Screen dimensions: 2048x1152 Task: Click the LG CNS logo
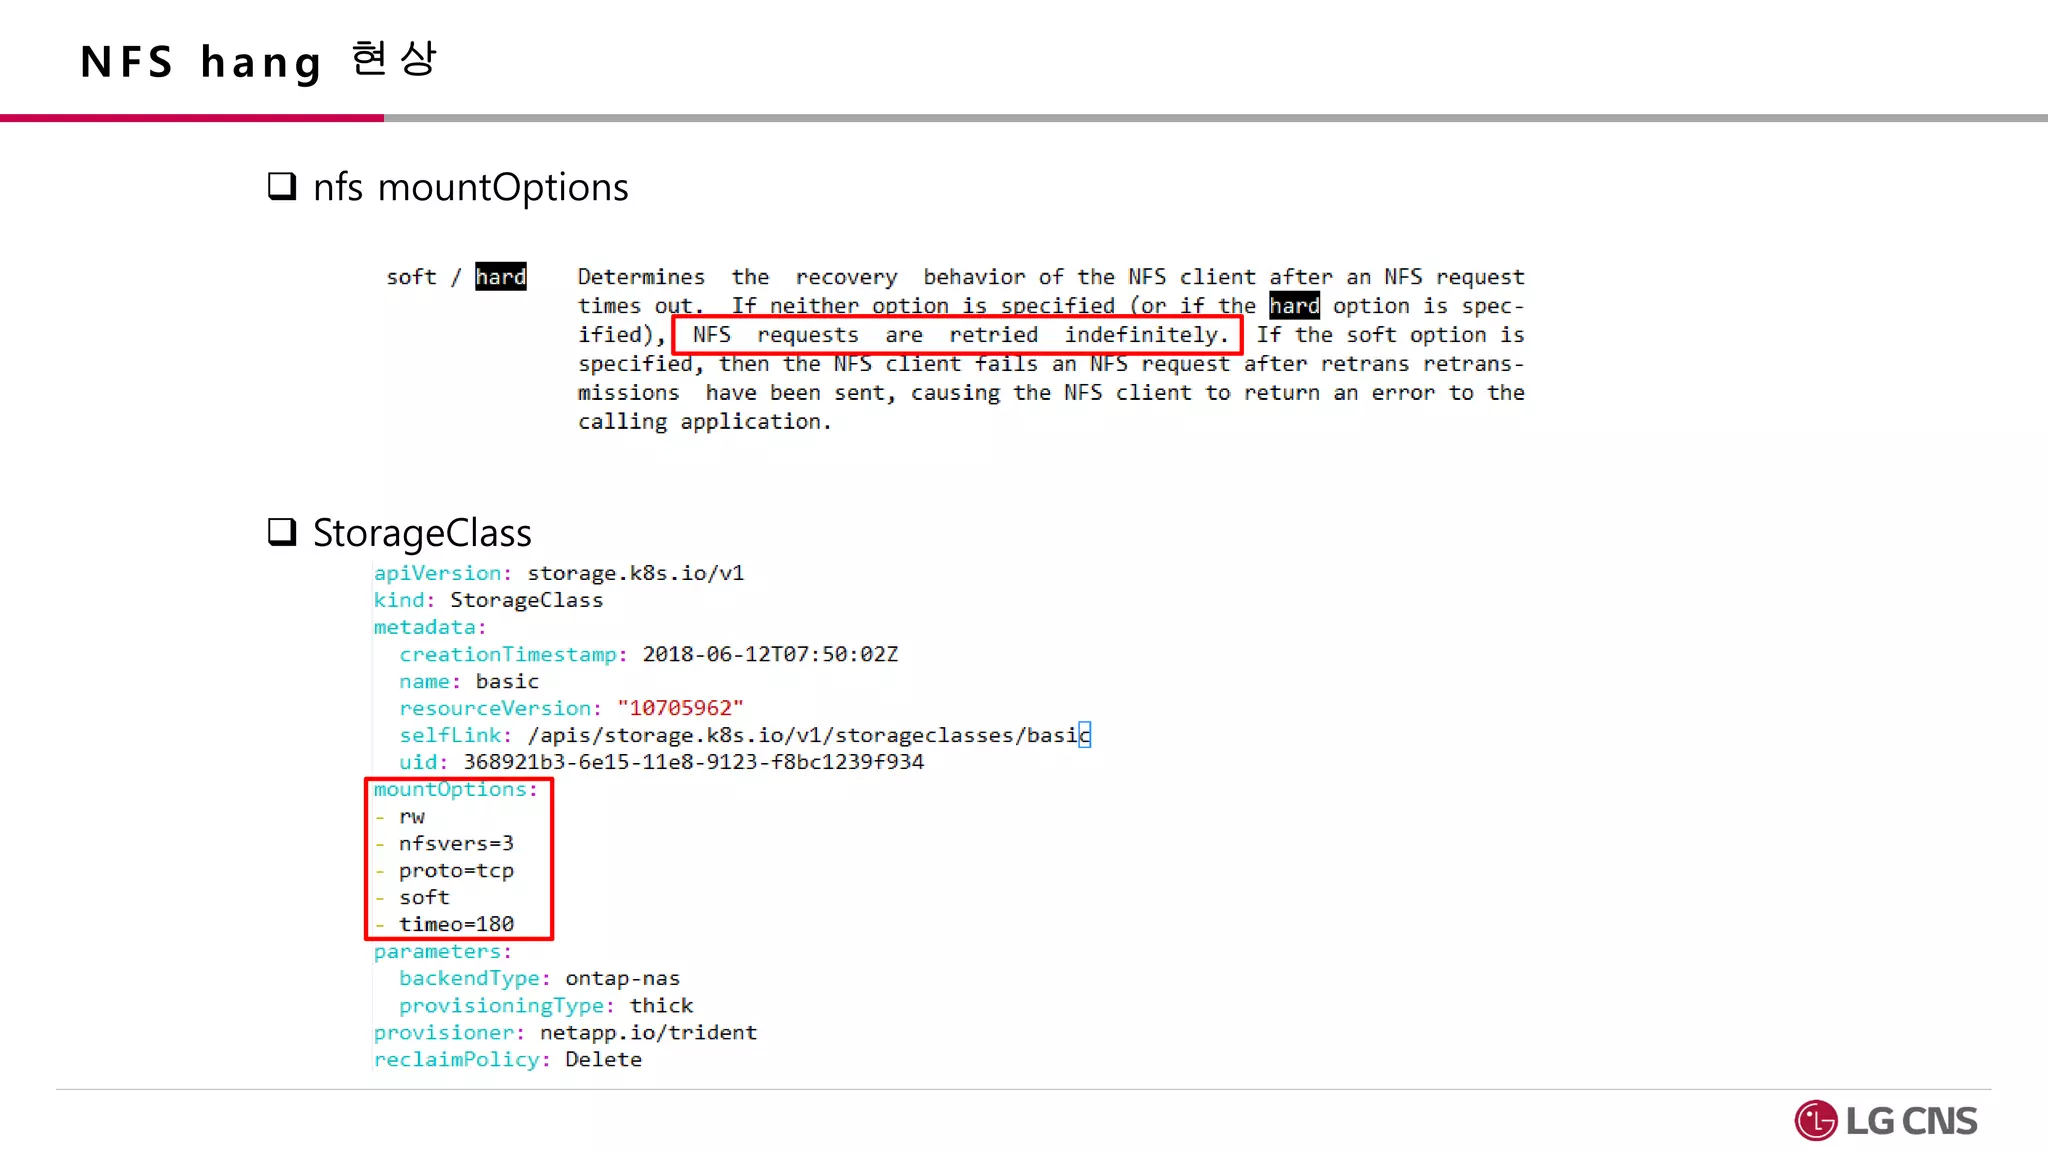(1886, 1120)
